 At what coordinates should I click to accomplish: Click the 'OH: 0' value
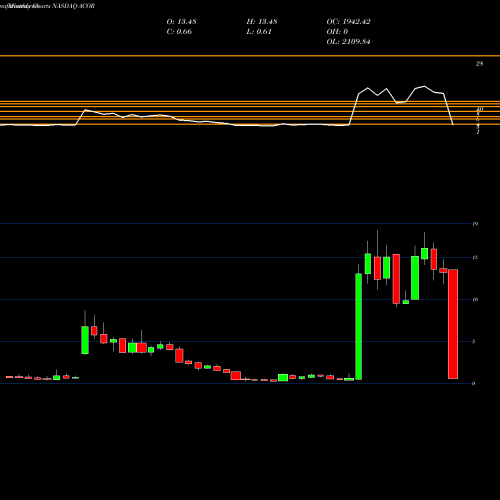point(337,32)
